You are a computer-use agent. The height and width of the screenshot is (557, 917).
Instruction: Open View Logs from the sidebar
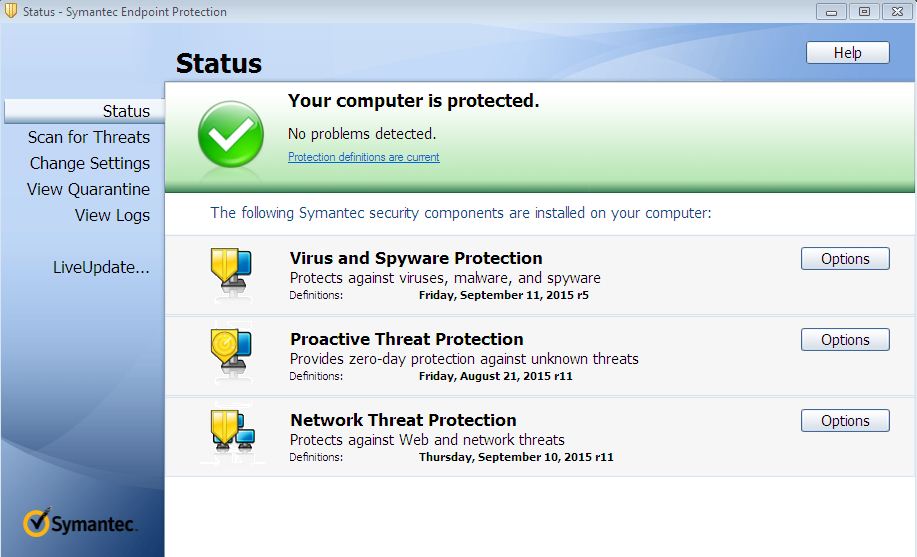point(112,215)
